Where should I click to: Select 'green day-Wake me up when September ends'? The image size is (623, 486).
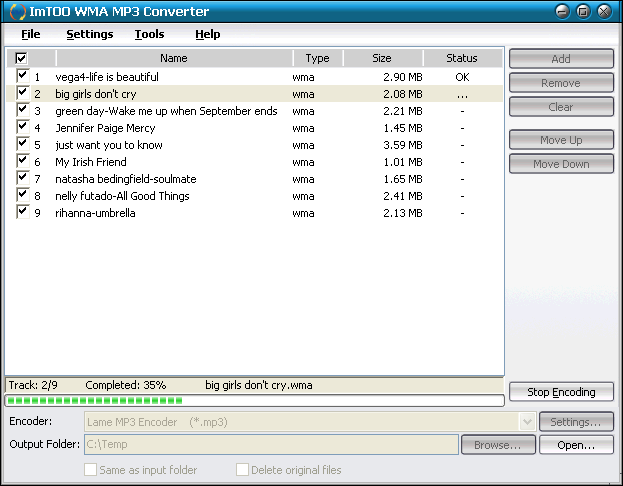(x=254, y=111)
